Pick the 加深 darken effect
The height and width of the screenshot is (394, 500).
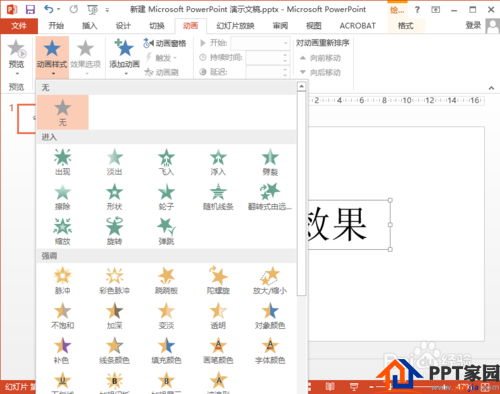(114, 315)
